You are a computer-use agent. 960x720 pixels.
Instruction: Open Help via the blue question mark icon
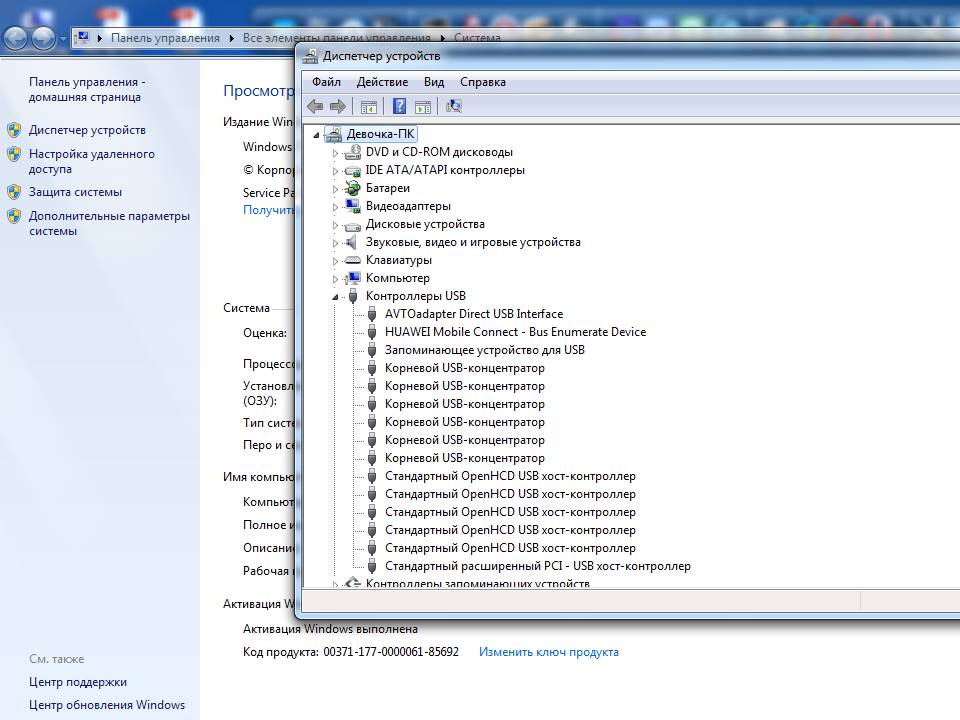pos(399,106)
